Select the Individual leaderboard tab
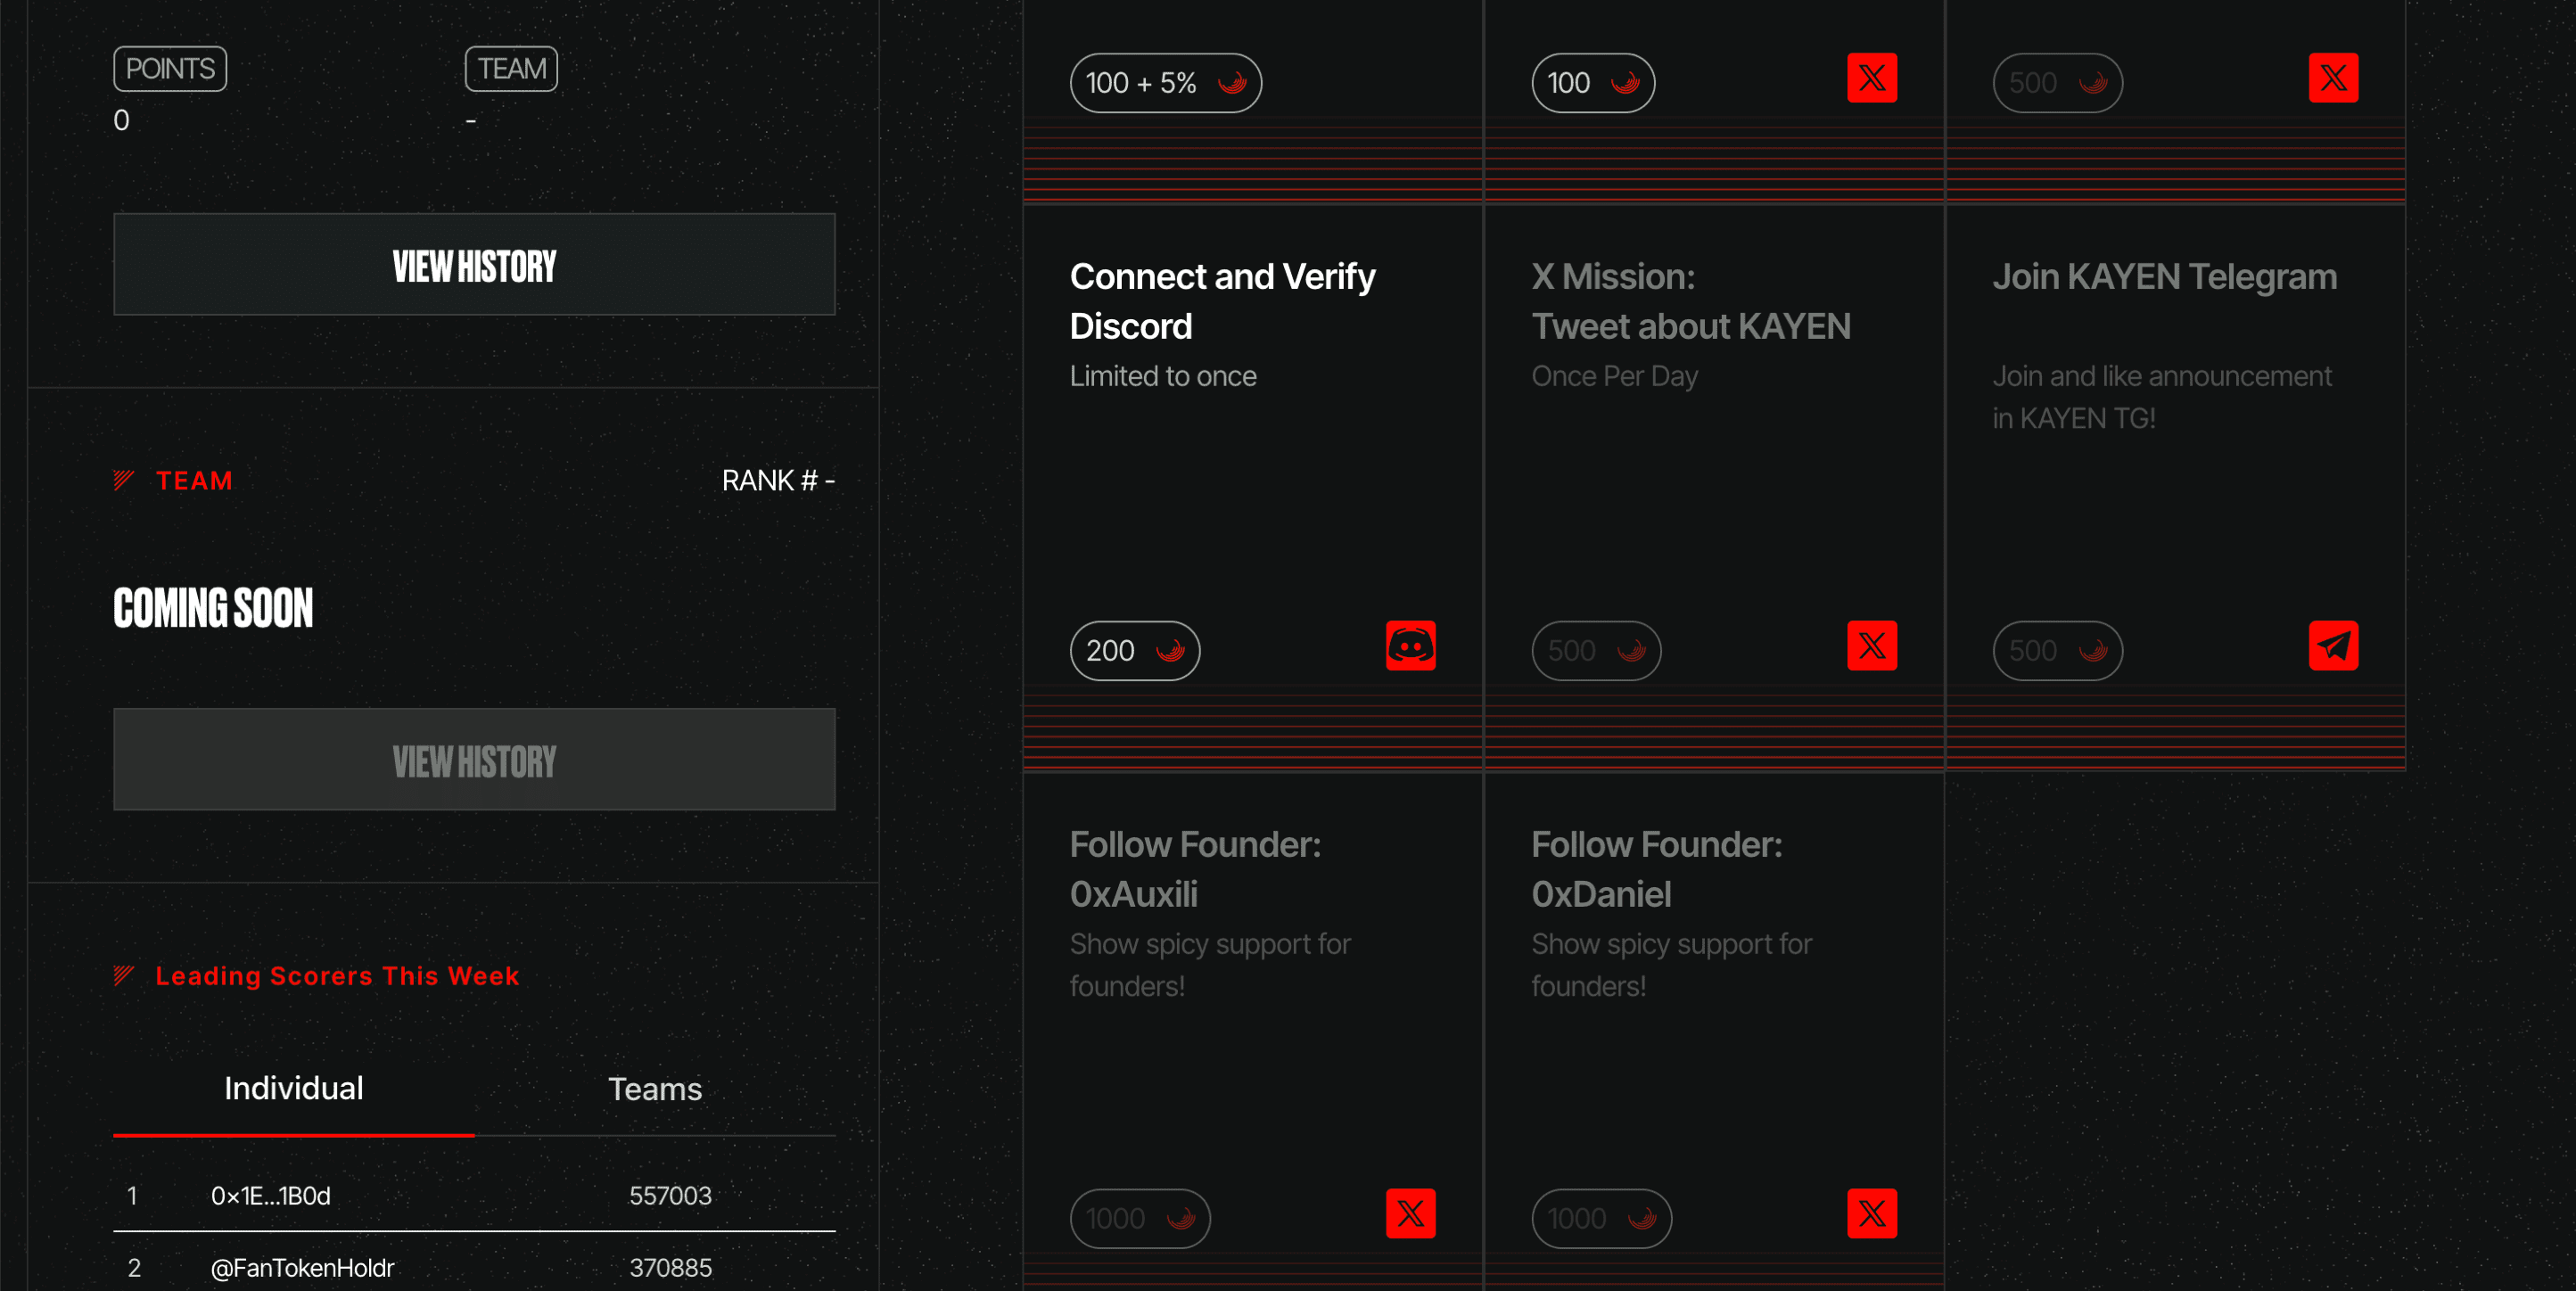 click(x=294, y=1089)
